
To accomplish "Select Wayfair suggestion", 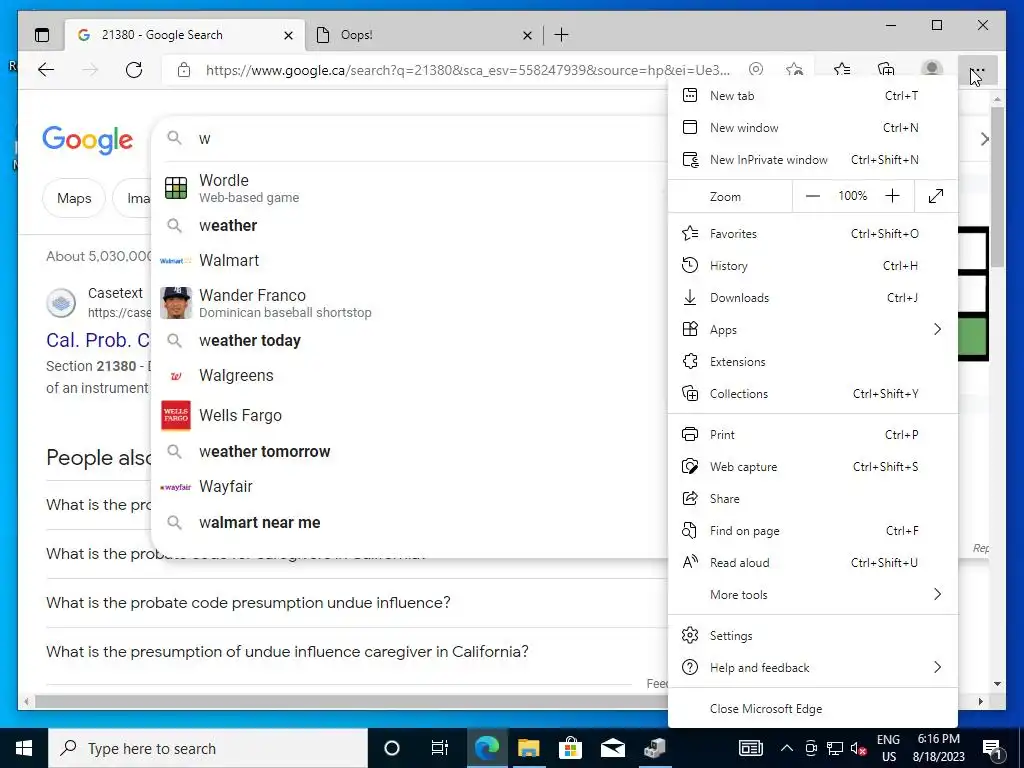I will coord(410,487).
